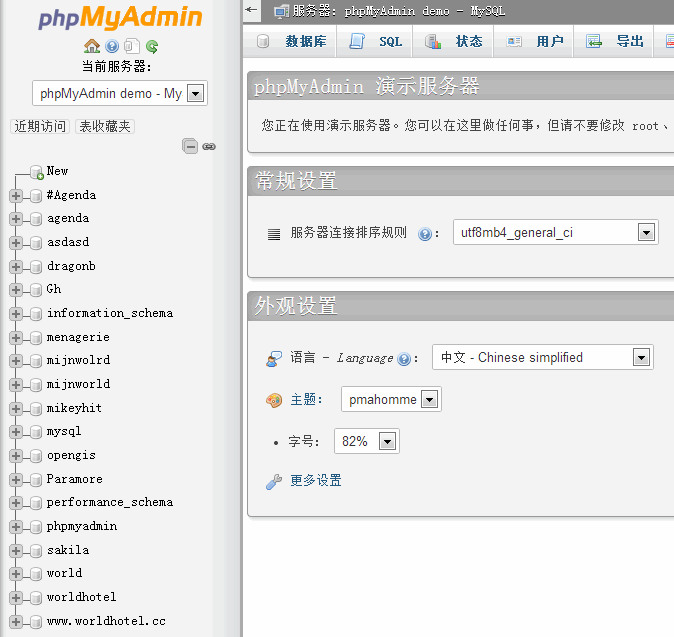
Task: Expand the agenda database node
Action: click(x=15, y=219)
